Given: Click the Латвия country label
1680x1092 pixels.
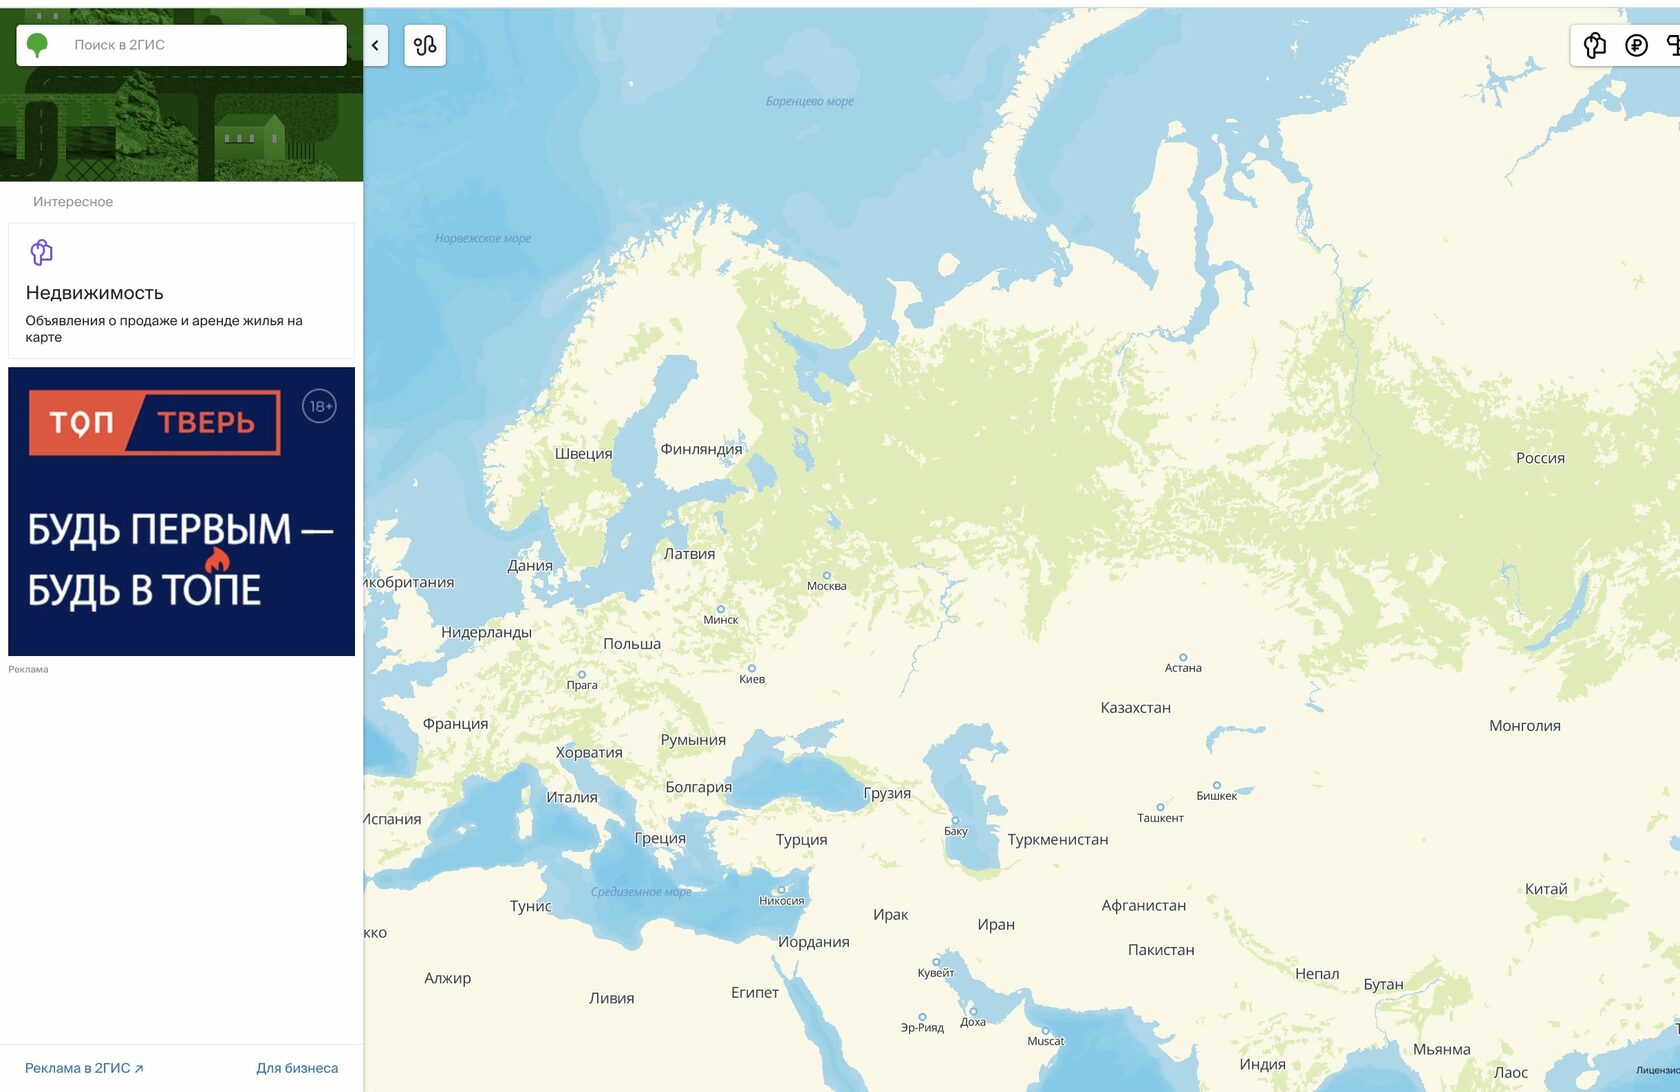Looking at the screenshot, I should point(689,554).
